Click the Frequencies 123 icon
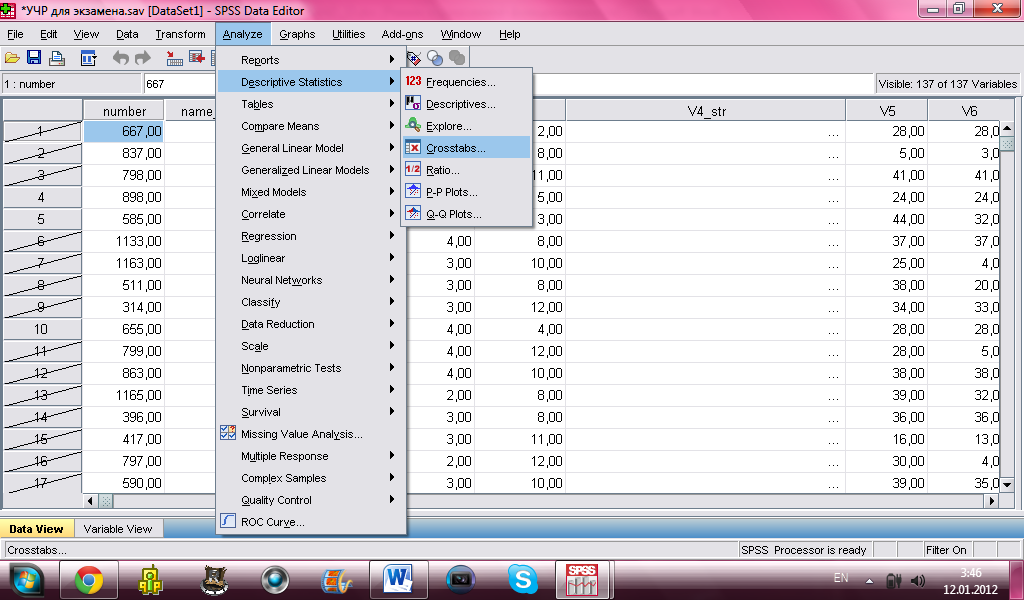This screenshot has width=1024, height=600. [x=413, y=81]
